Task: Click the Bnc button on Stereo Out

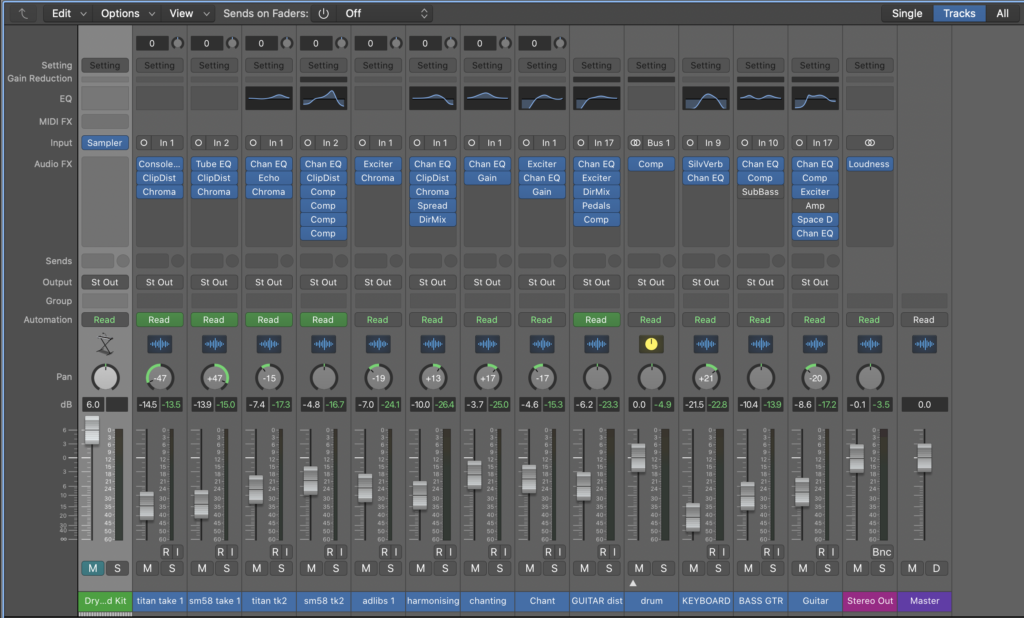Action: tap(880, 551)
